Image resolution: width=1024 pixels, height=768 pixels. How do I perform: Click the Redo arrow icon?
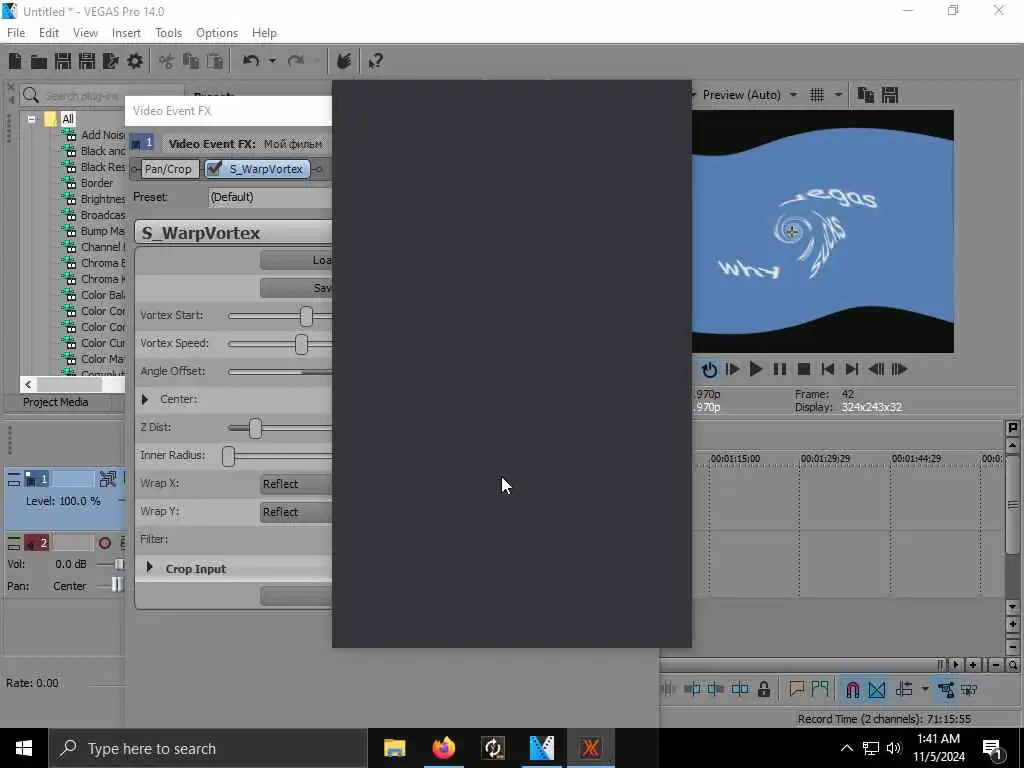click(x=296, y=61)
